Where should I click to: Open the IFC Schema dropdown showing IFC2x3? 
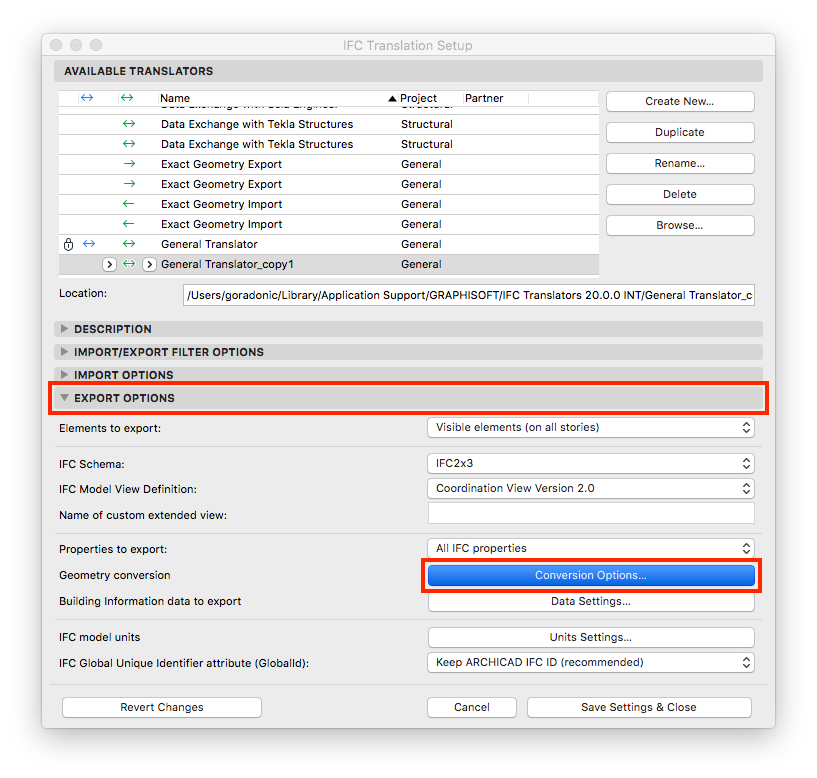point(591,463)
